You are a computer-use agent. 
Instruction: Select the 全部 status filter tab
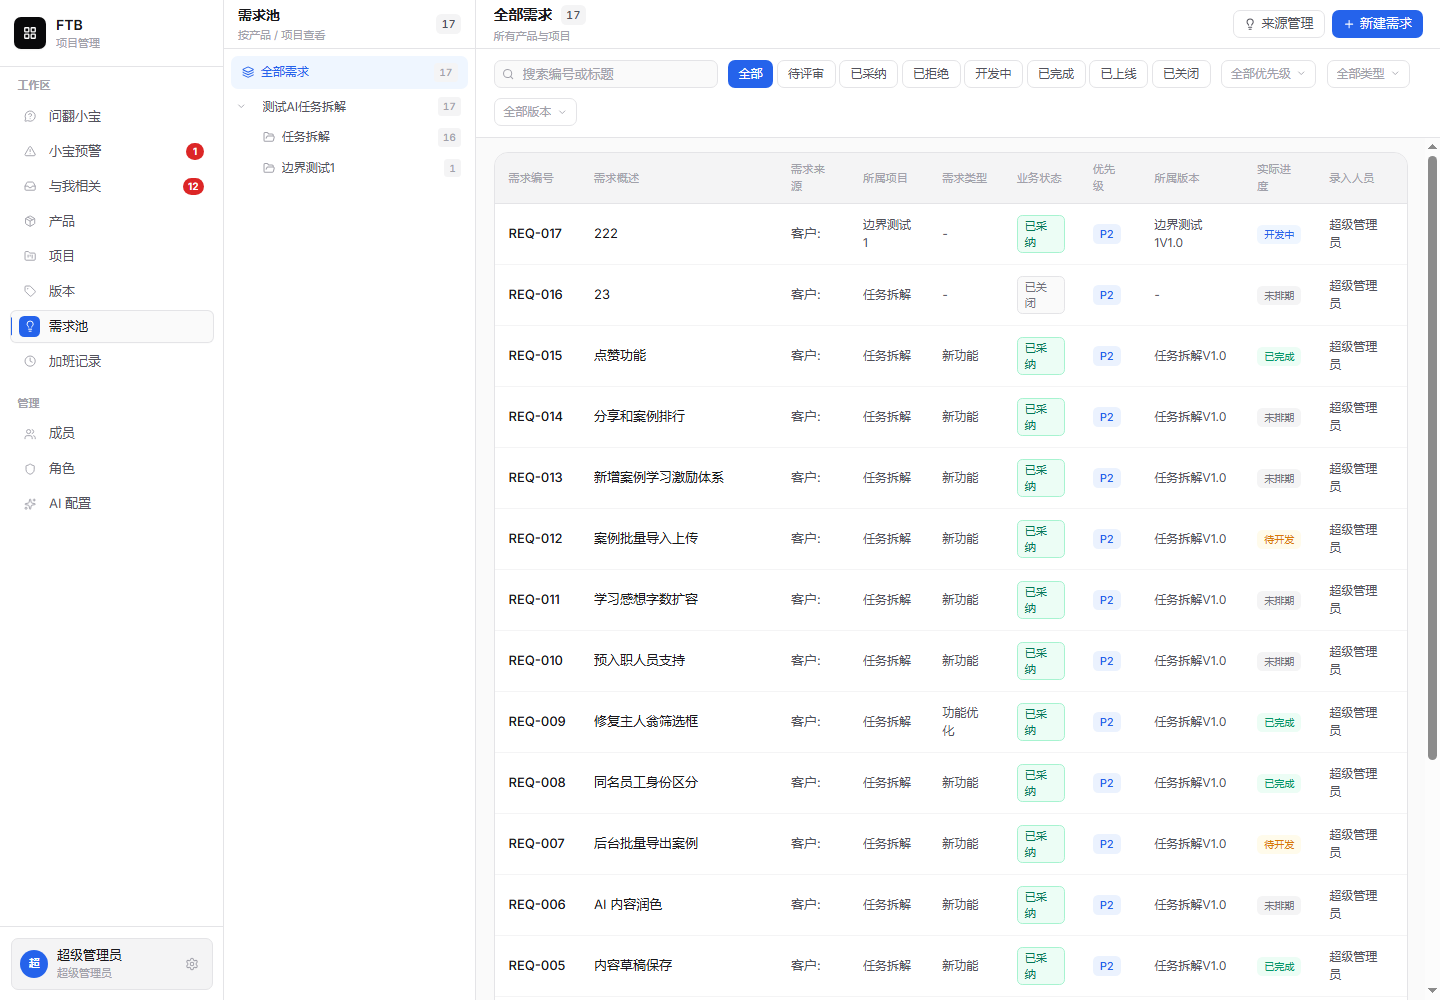coord(750,74)
